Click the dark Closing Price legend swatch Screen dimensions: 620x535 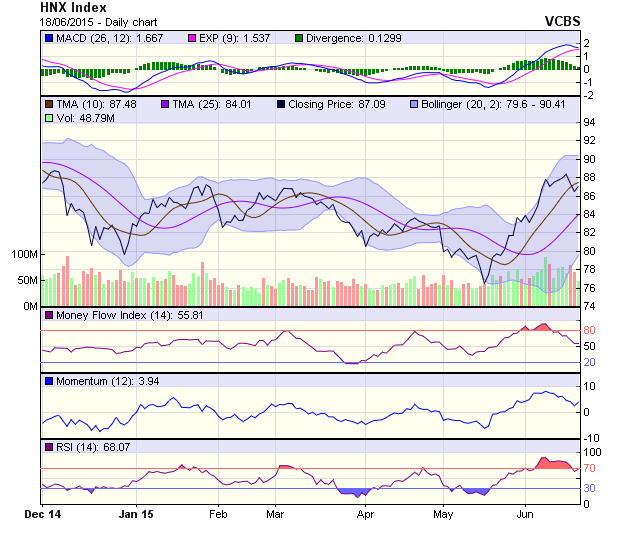280,104
